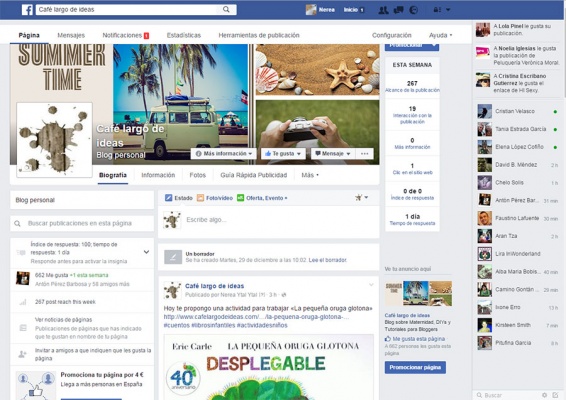The height and width of the screenshot is (400, 566).
Task: Open the Fotos tab on the page
Action: [x=197, y=175]
